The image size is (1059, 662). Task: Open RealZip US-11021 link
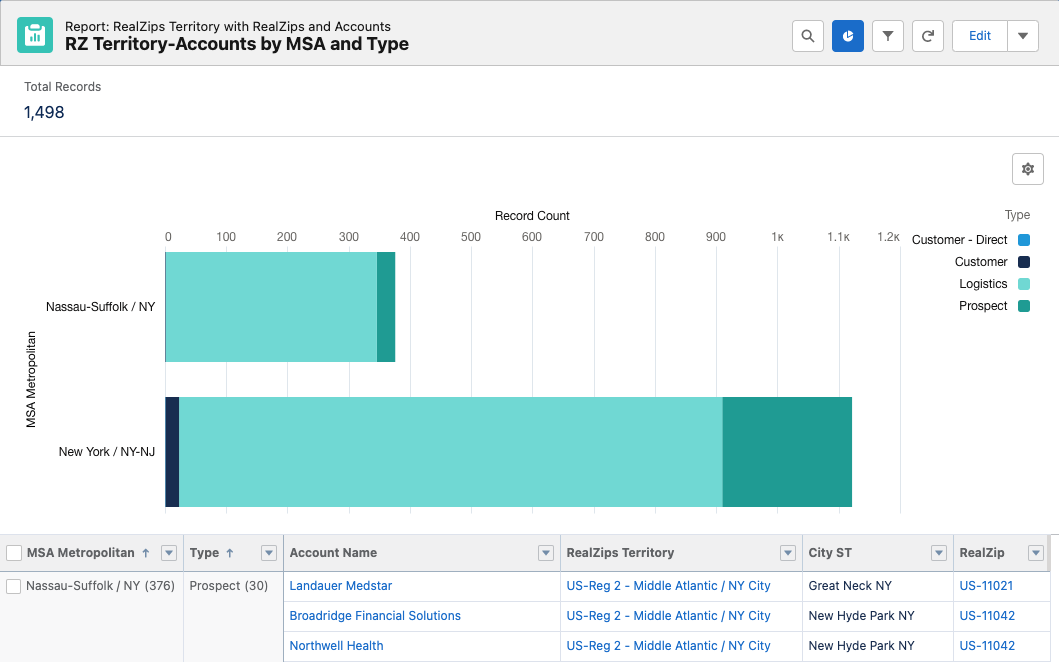point(986,586)
